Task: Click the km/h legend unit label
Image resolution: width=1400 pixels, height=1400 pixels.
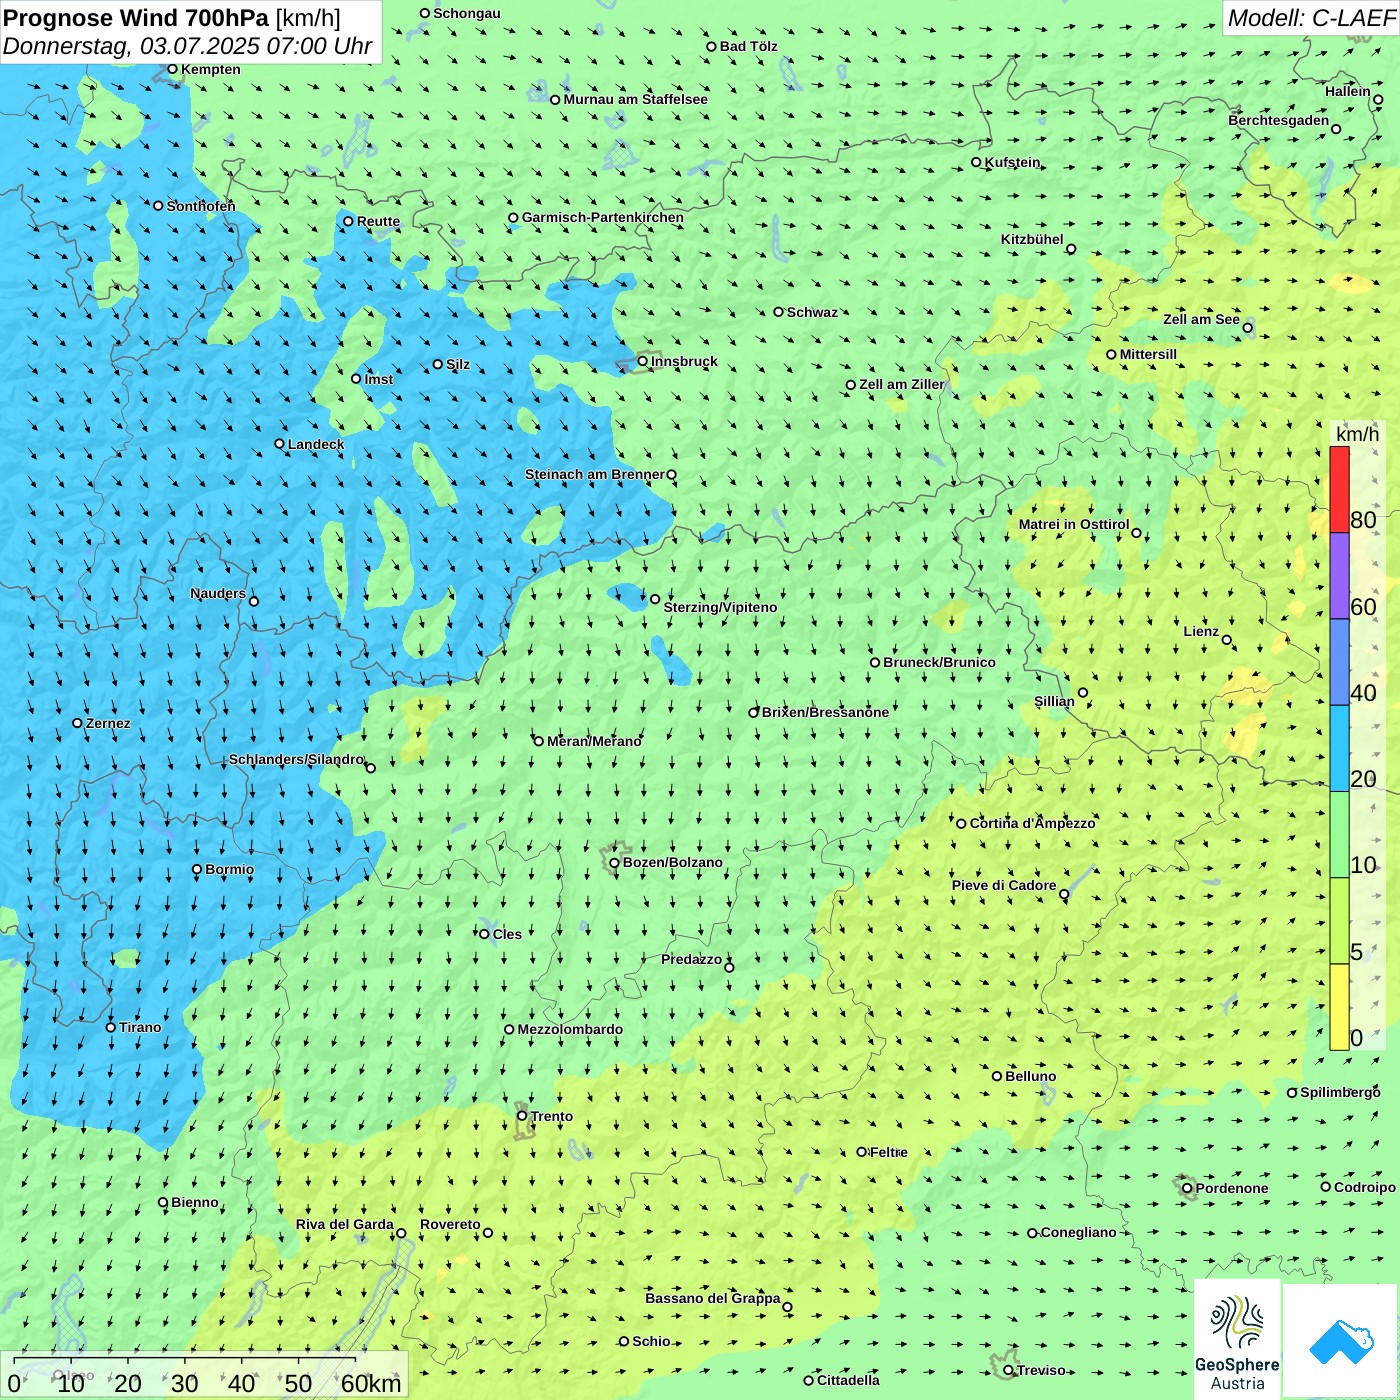Action: [1357, 434]
